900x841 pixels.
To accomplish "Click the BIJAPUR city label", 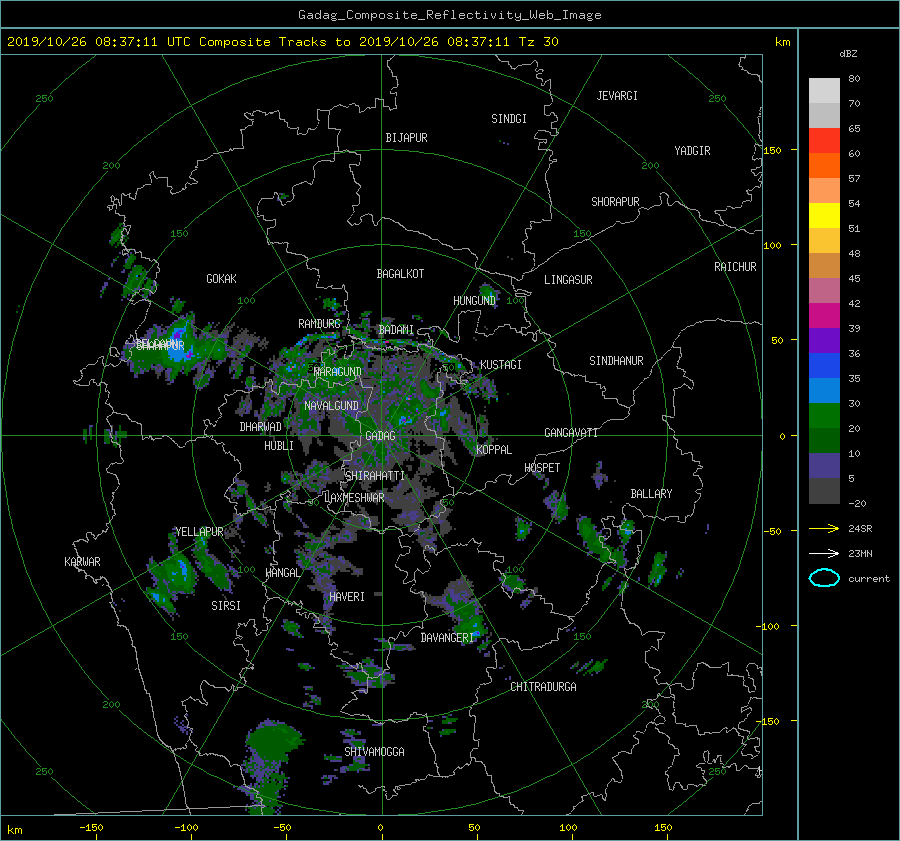I will point(406,138).
